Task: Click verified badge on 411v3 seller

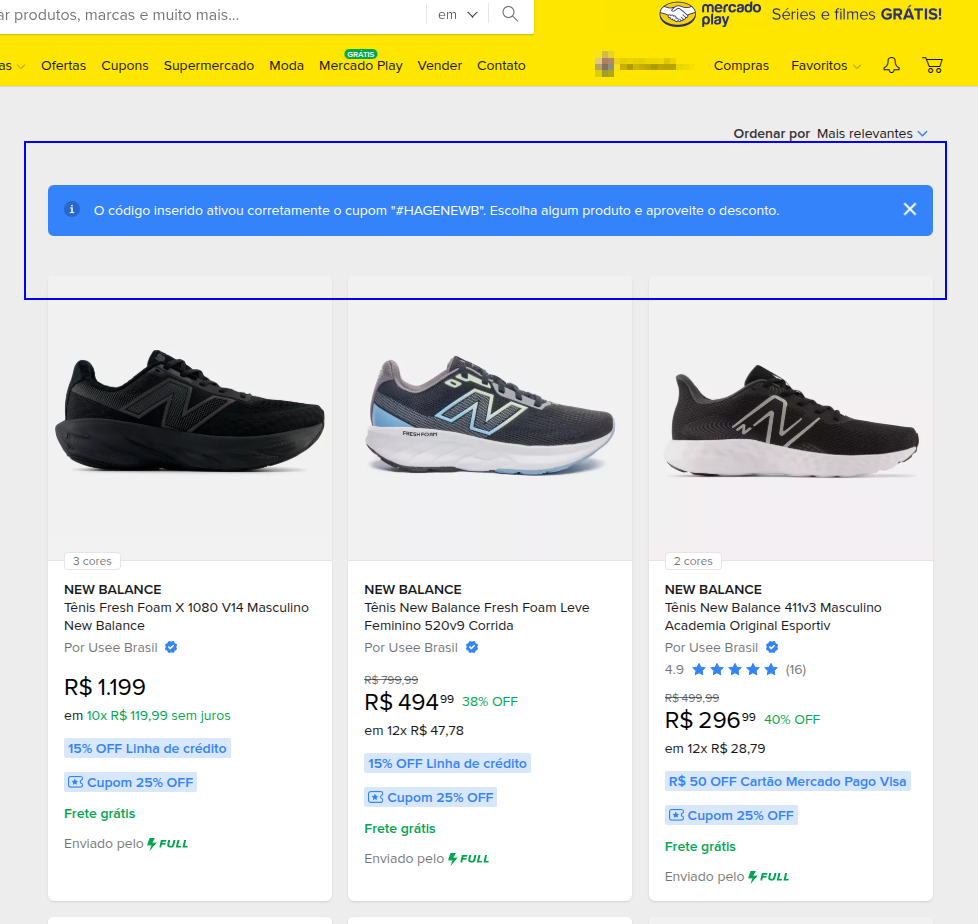Action: tap(772, 648)
